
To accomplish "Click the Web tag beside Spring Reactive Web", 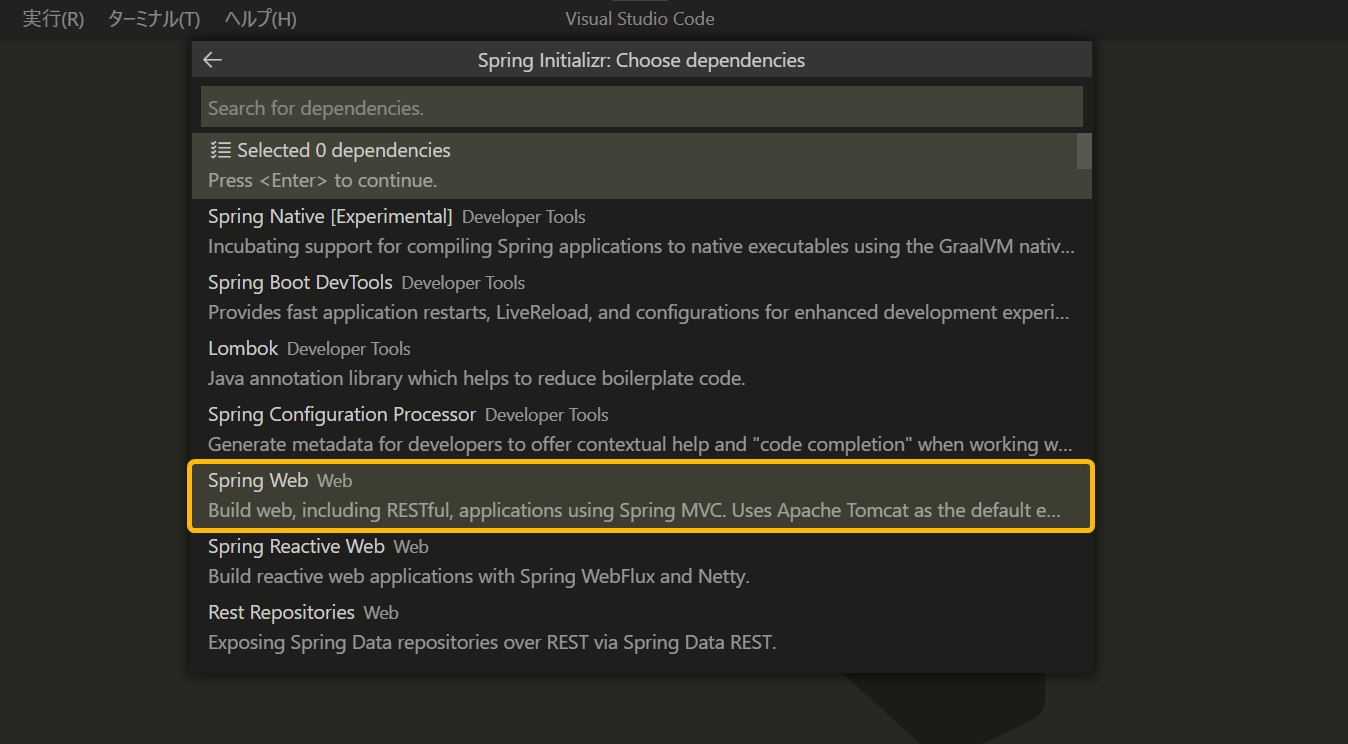I will pos(411,547).
